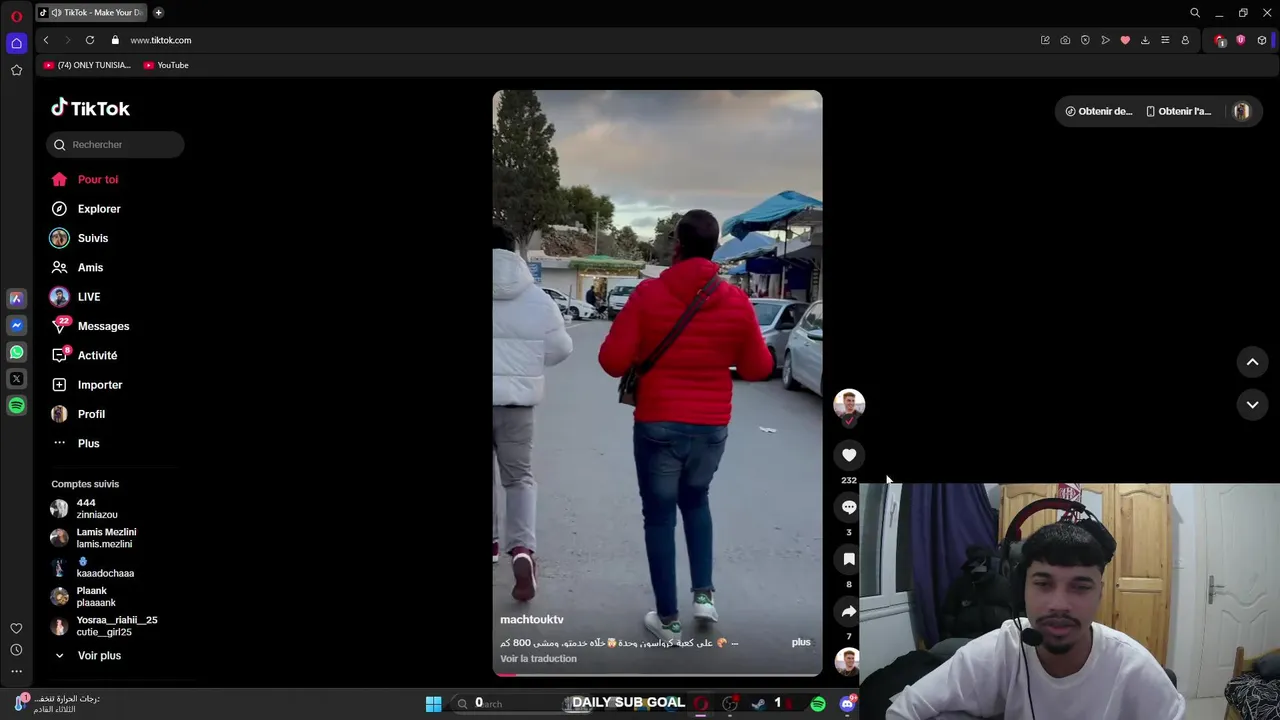
Task: Open Aria AI in Opera sidebar
Action: click(x=16, y=298)
